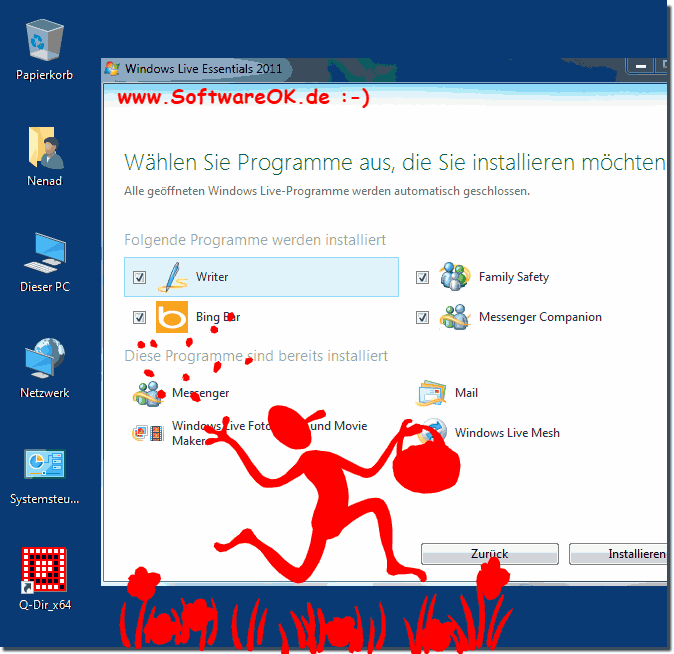Screen dimensions: 674x654
Task: Click 'Diese Programme sind bereits installiert' heading
Action: point(256,356)
